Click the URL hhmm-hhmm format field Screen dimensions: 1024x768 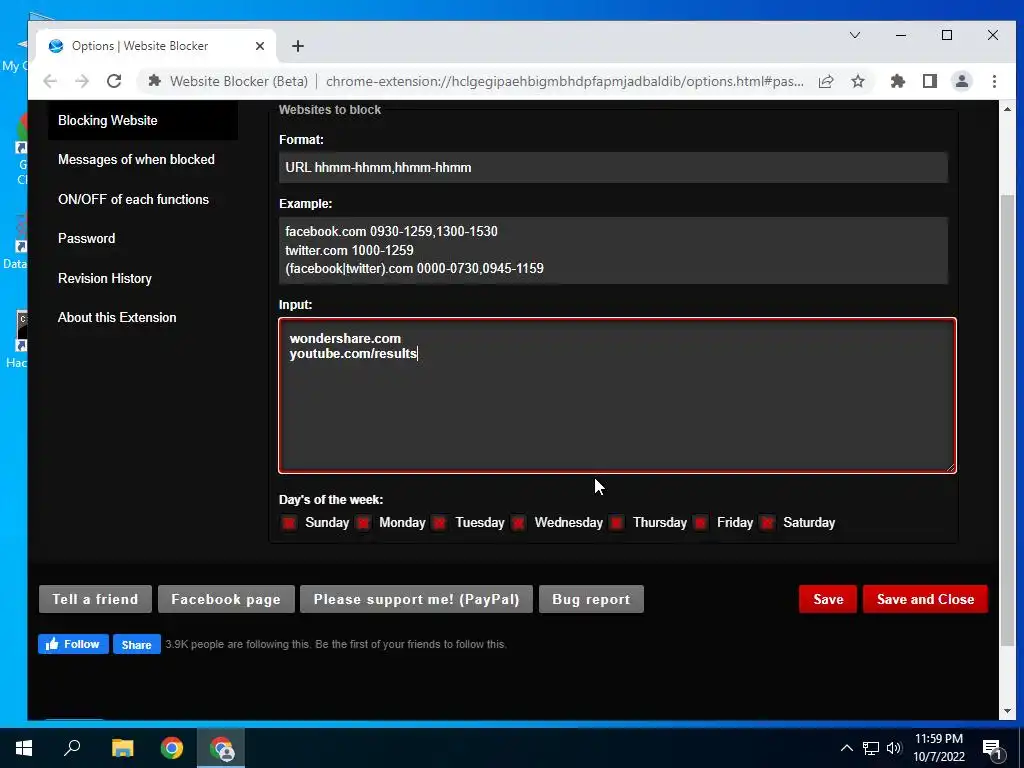(x=613, y=168)
